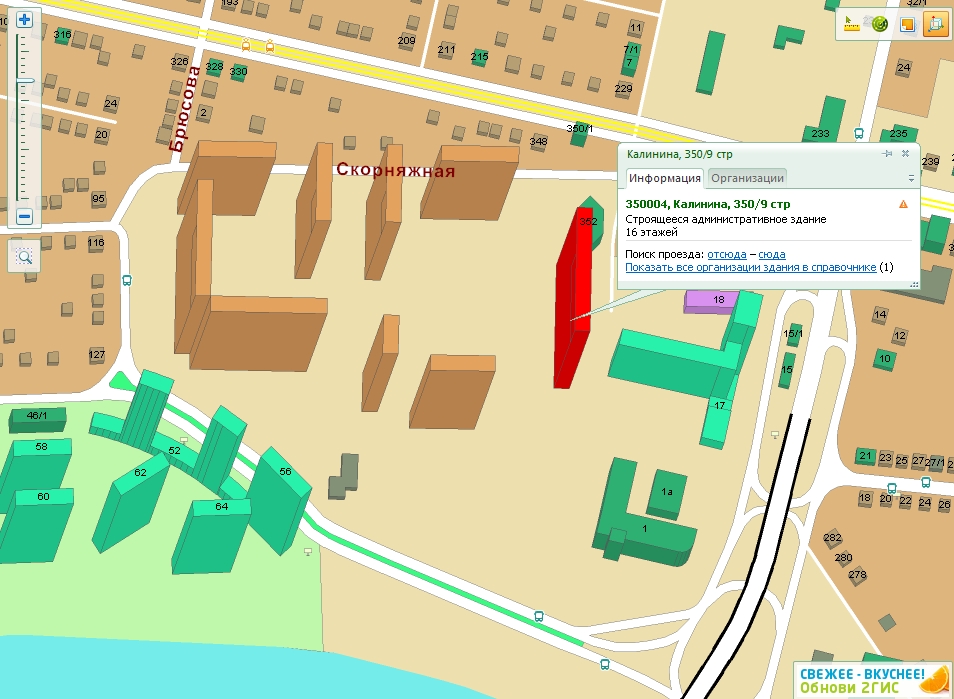Click the zoom in plus button
The image size is (954, 699).
click(x=25, y=19)
